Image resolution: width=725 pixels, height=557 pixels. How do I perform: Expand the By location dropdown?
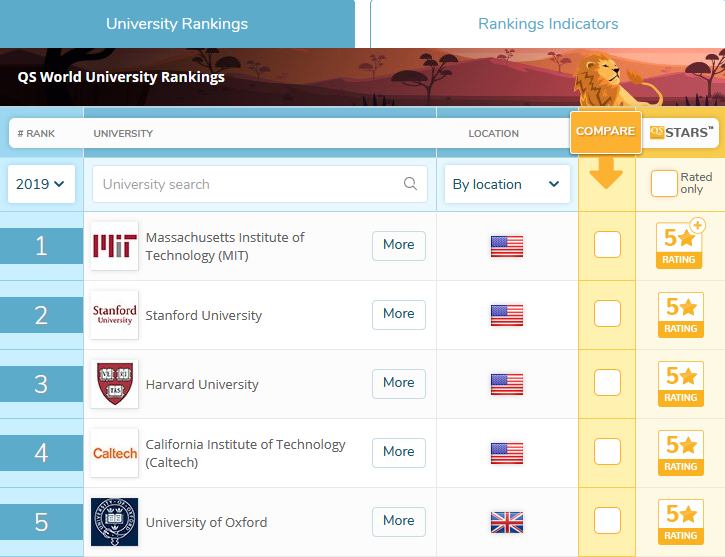(507, 184)
